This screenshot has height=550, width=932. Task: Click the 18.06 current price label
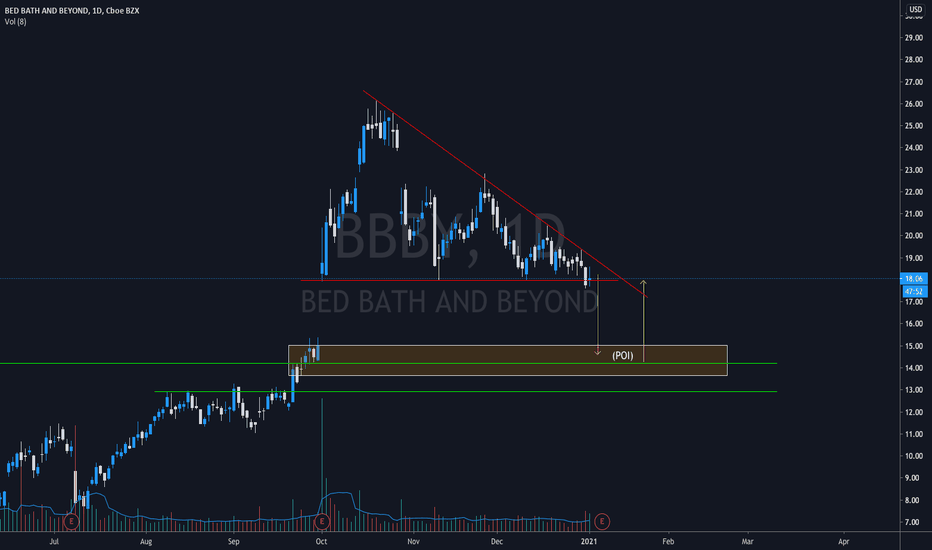tap(914, 278)
